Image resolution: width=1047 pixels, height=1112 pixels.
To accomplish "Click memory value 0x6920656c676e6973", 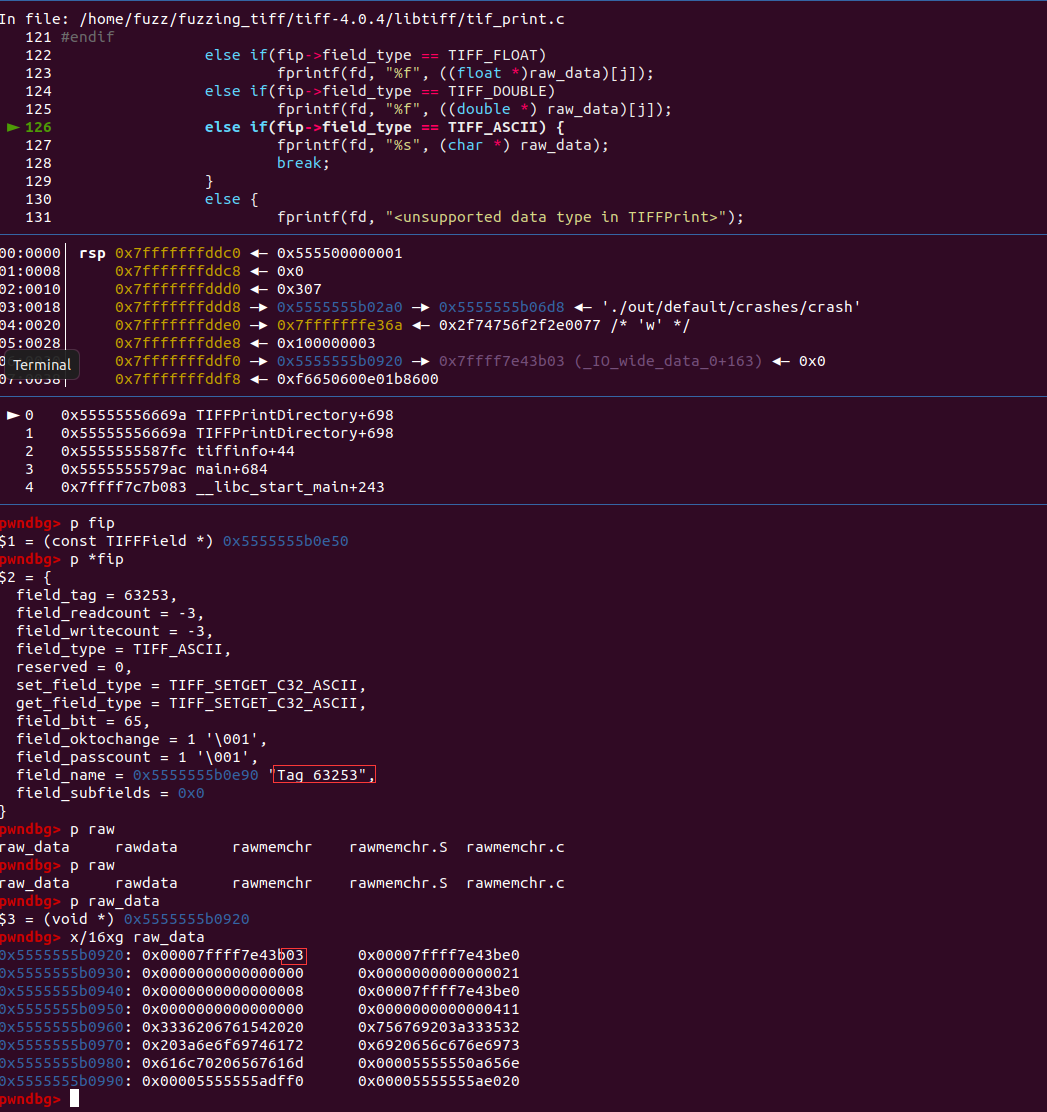I will pyautogui.click(x=438, y=1045).
